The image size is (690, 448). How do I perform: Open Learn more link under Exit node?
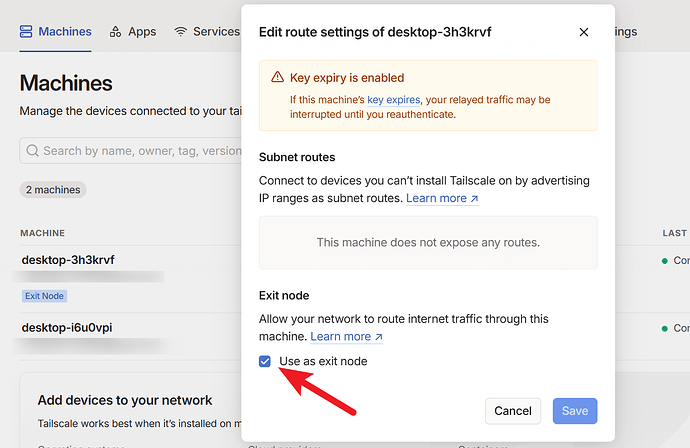point(346,337)
